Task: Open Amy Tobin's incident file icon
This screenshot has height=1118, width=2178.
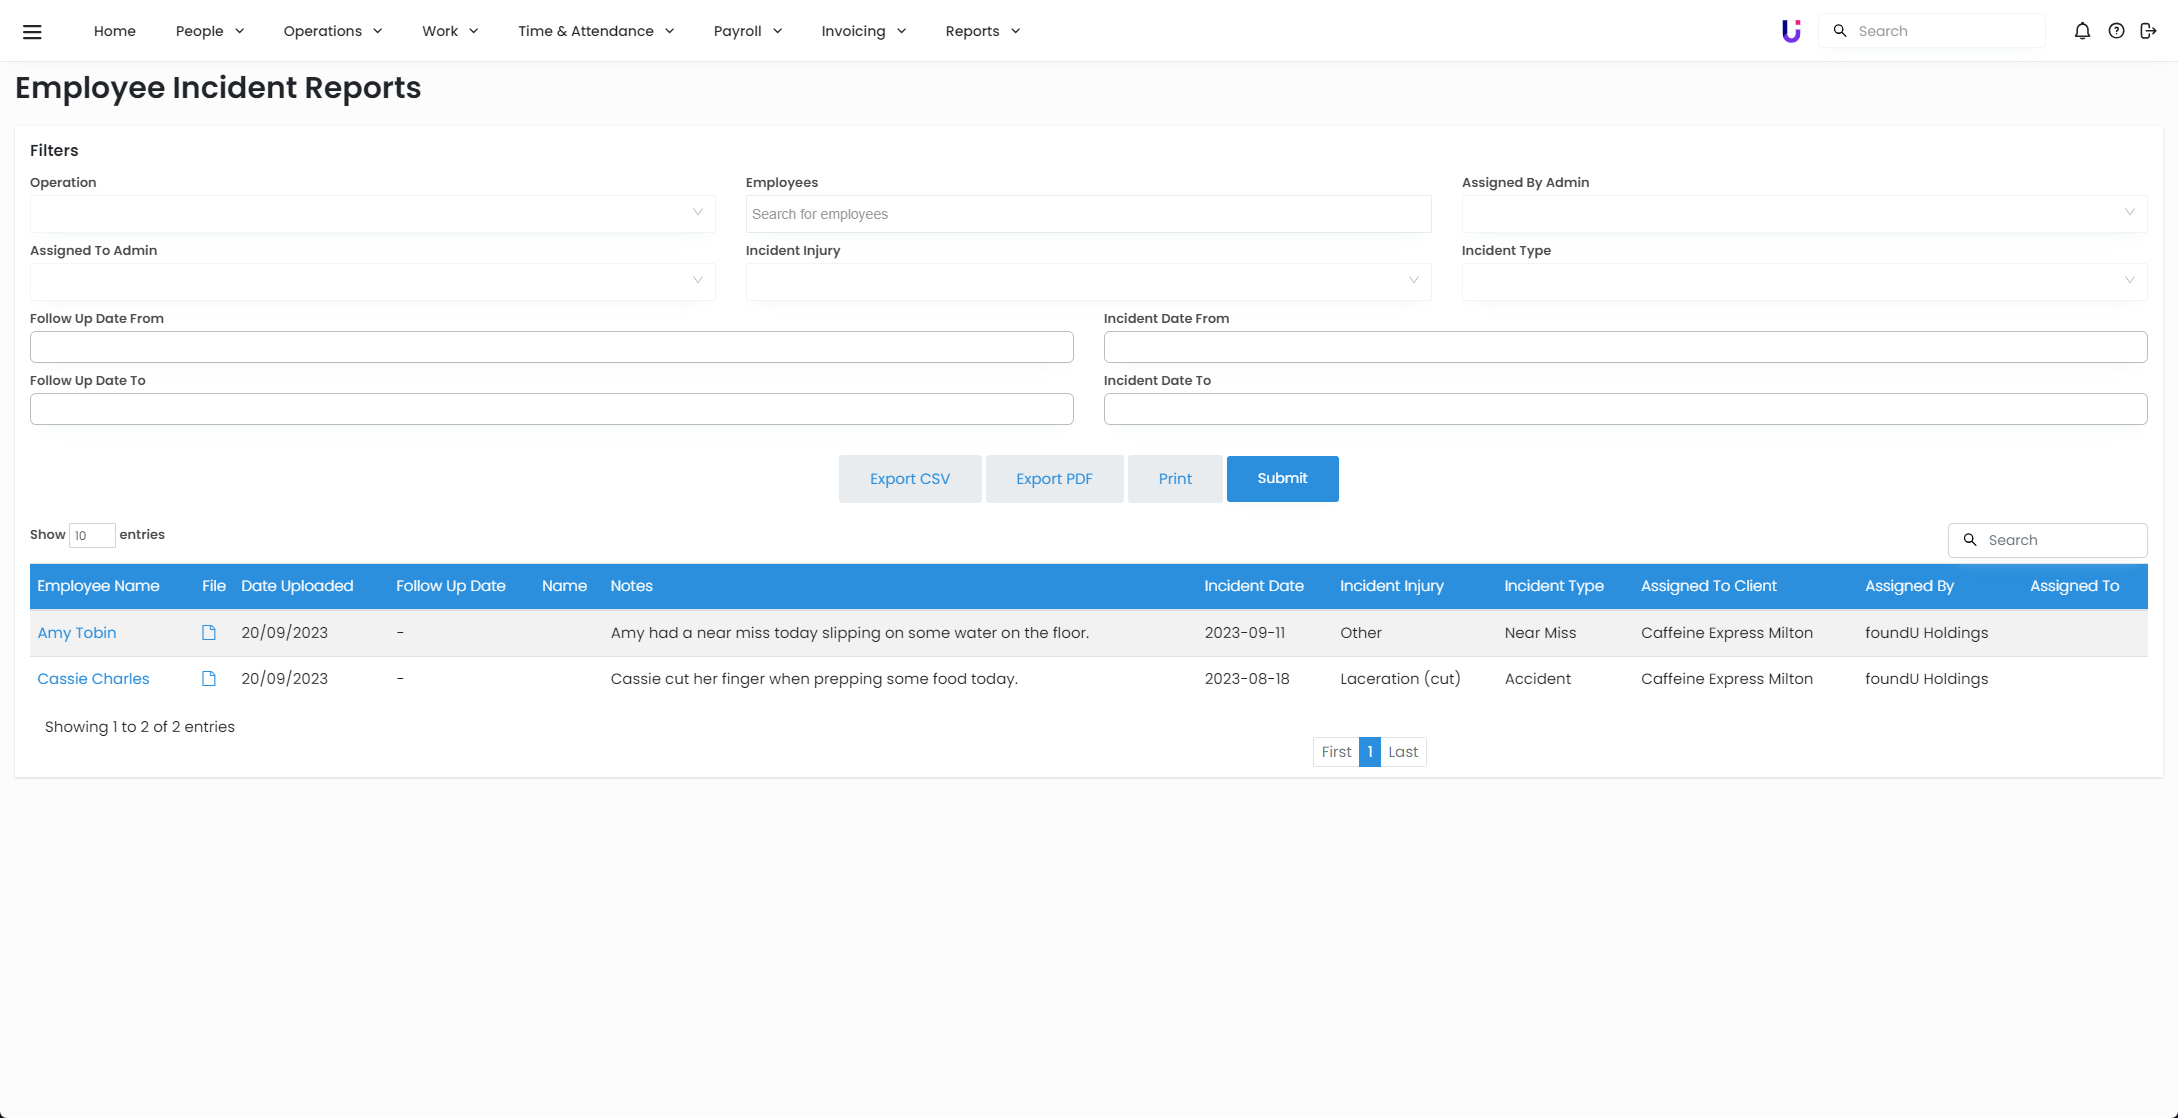Action: [x=209, y=632]
